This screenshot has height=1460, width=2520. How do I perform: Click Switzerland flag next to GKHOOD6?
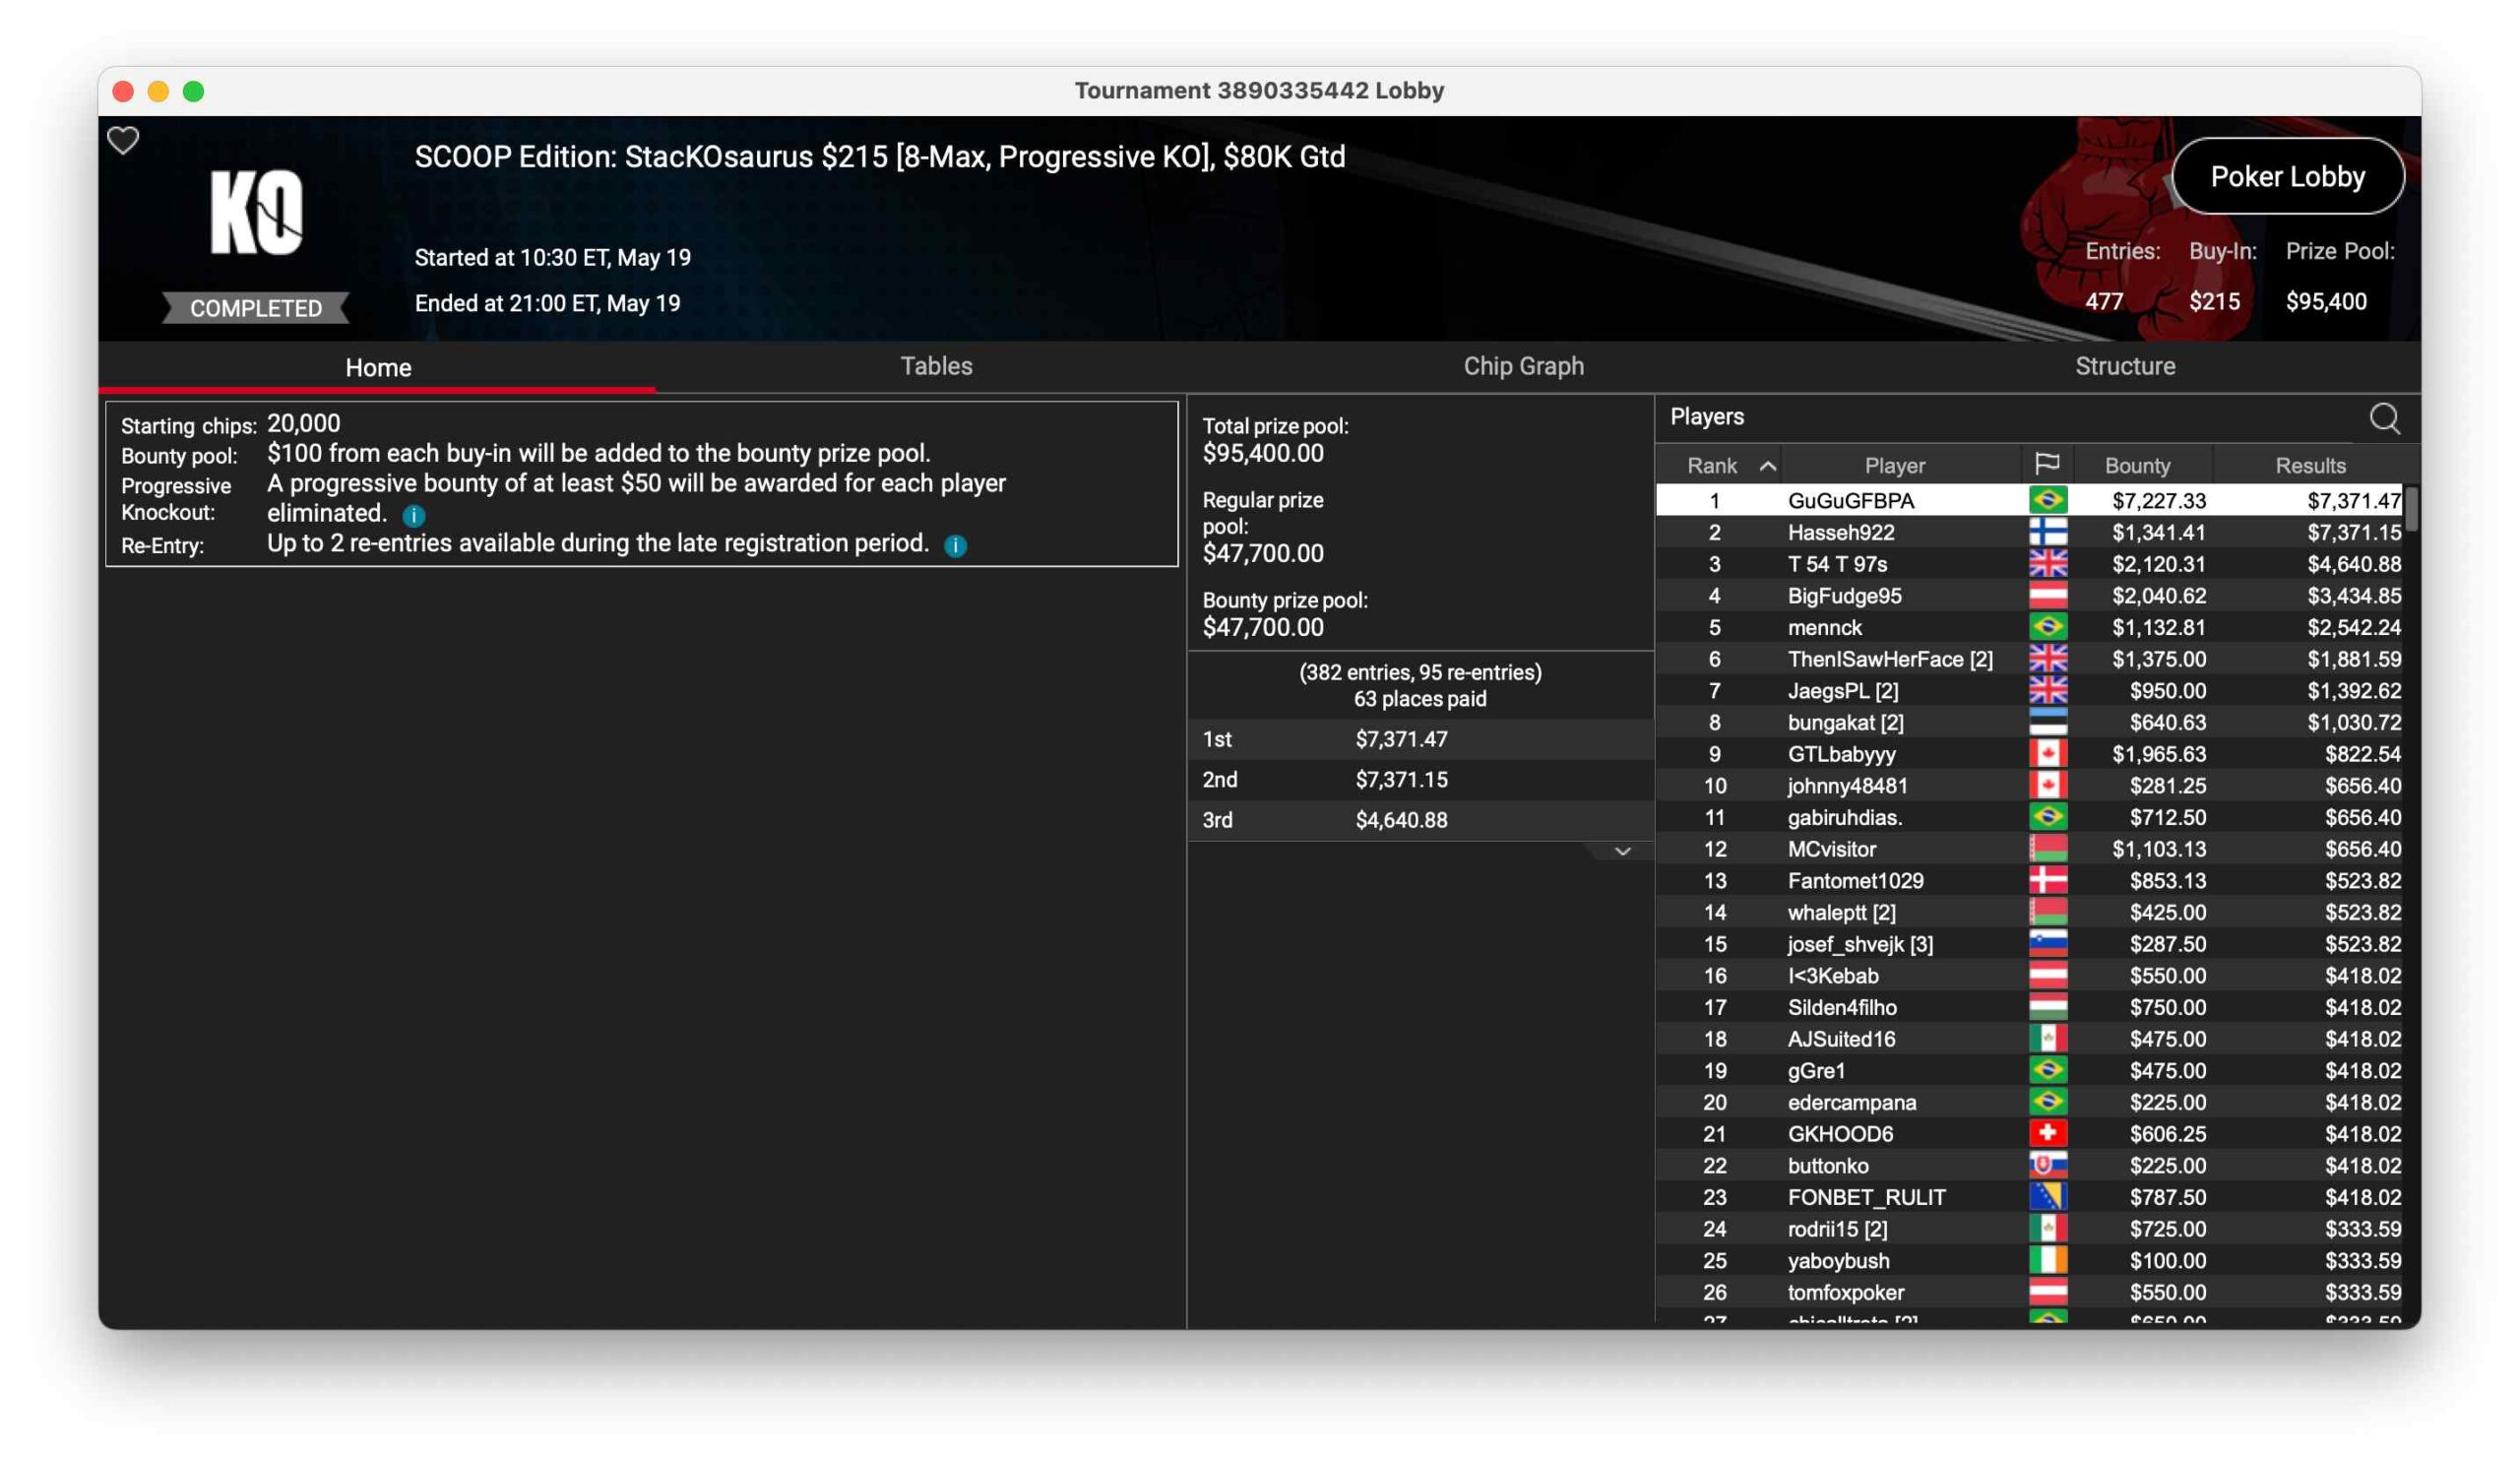[x=2047, y=1134]
